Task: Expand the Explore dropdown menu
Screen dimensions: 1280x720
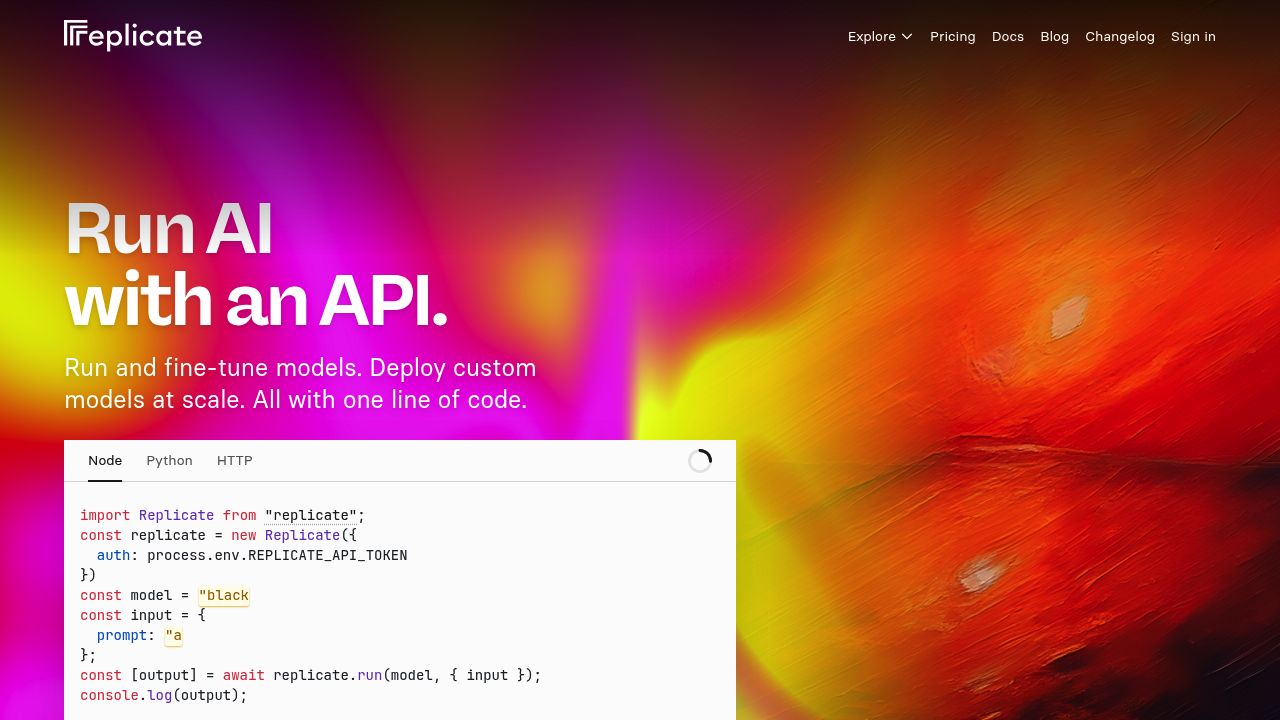Action: point(880,37)
